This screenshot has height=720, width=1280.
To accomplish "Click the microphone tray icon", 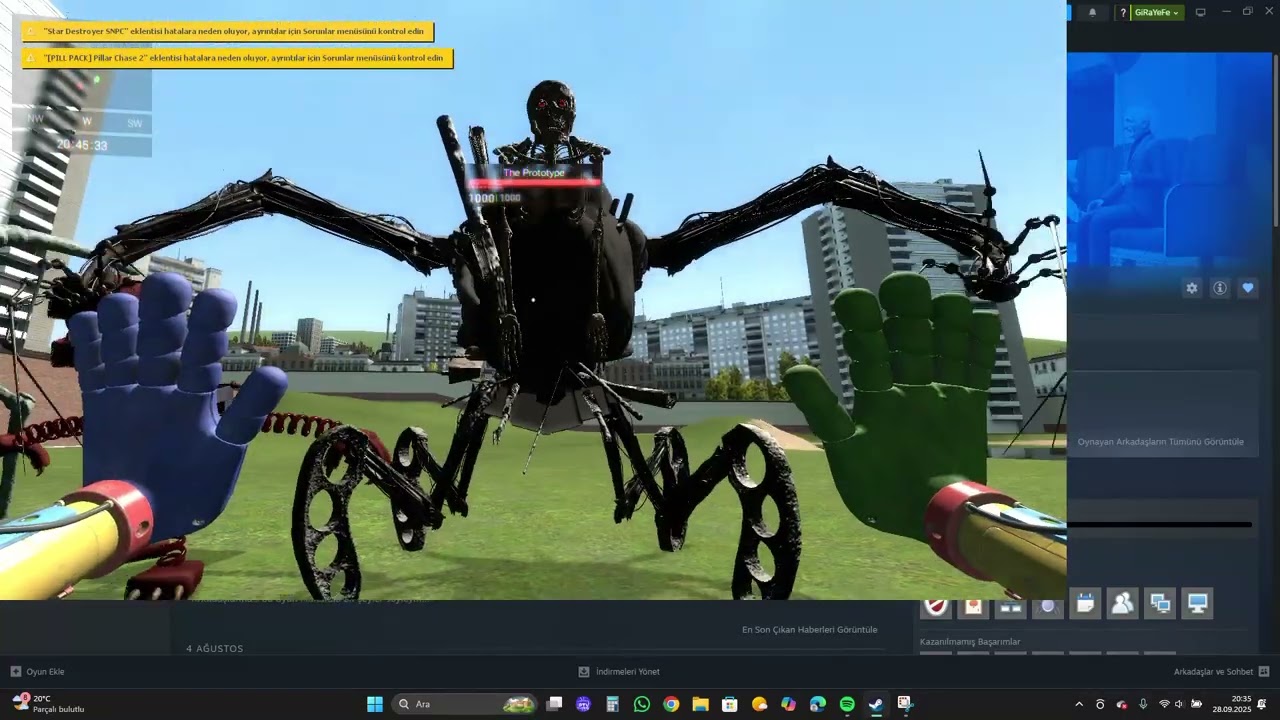I will pyautogui.click(x=1143, y=704).
